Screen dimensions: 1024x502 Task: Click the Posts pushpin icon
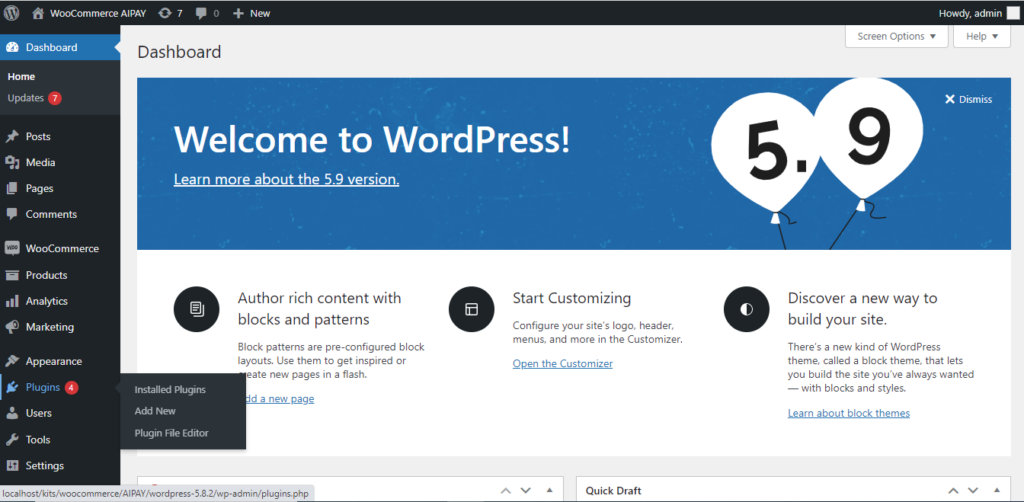pos(12,136)
